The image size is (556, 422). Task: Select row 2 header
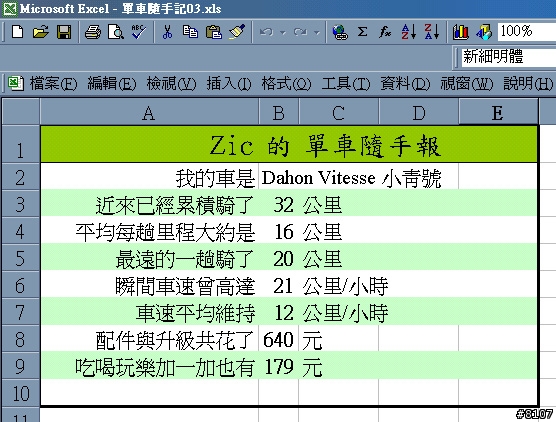[21, 177]
